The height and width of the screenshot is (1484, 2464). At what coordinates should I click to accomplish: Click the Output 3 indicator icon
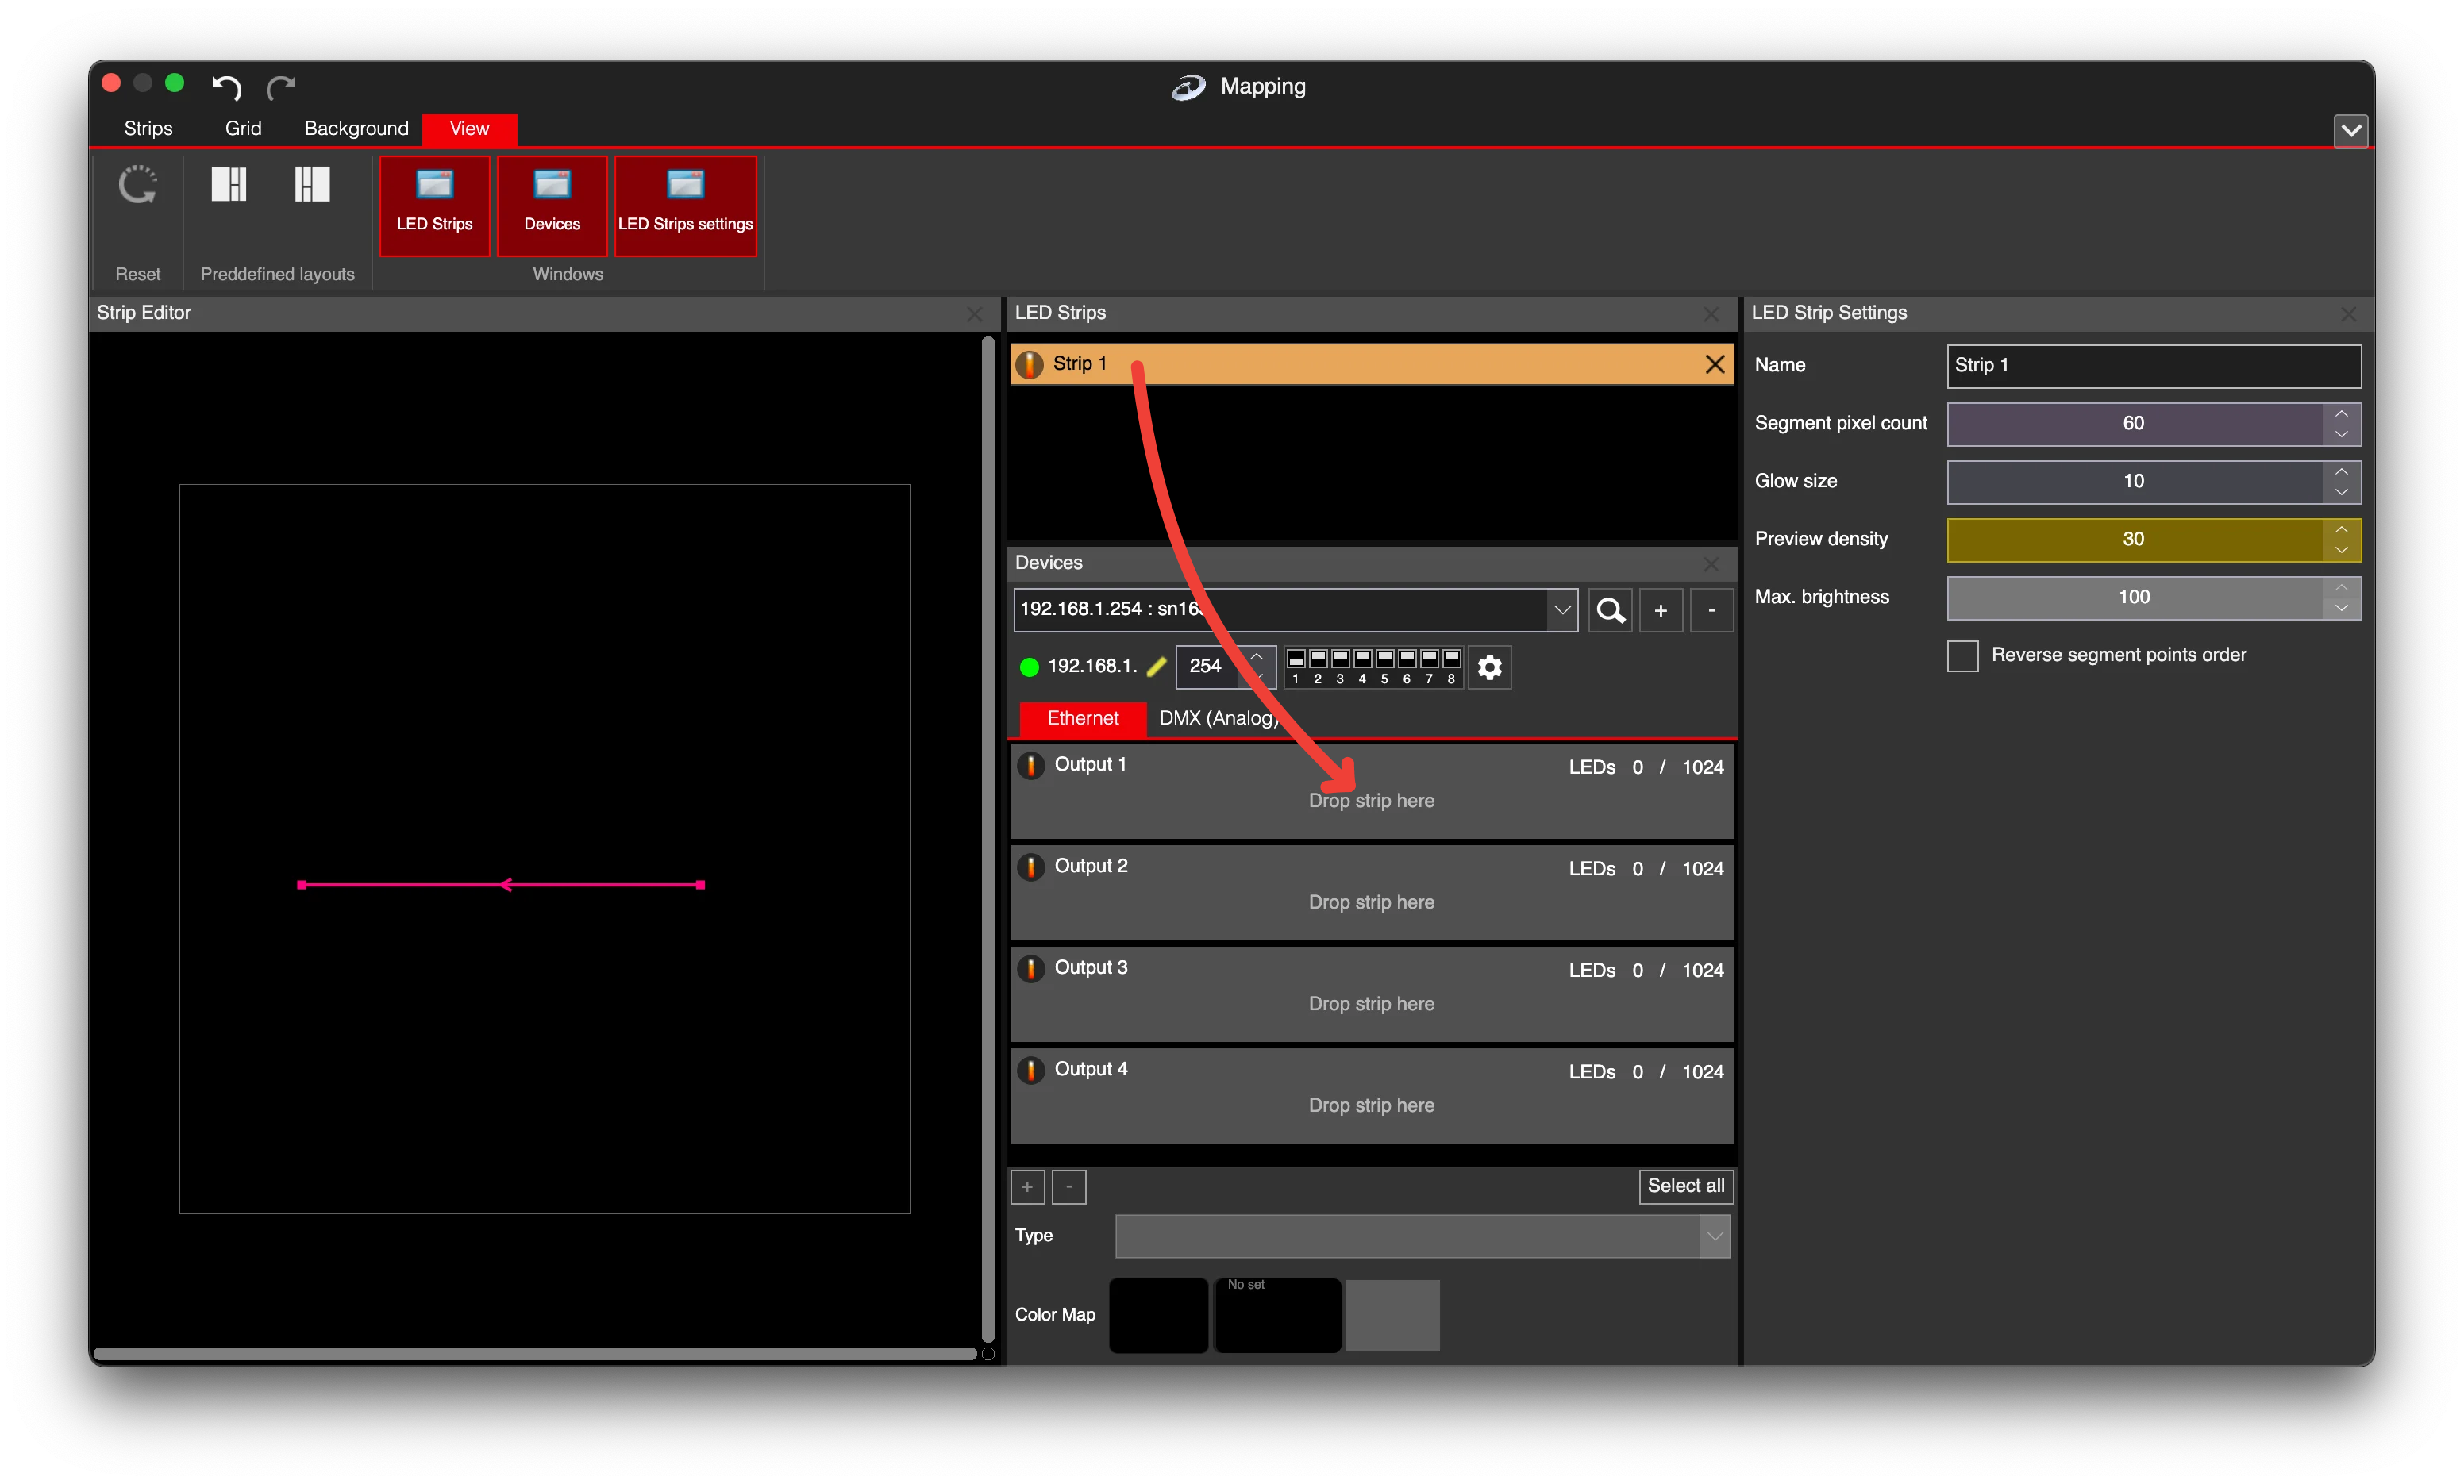1030,969
